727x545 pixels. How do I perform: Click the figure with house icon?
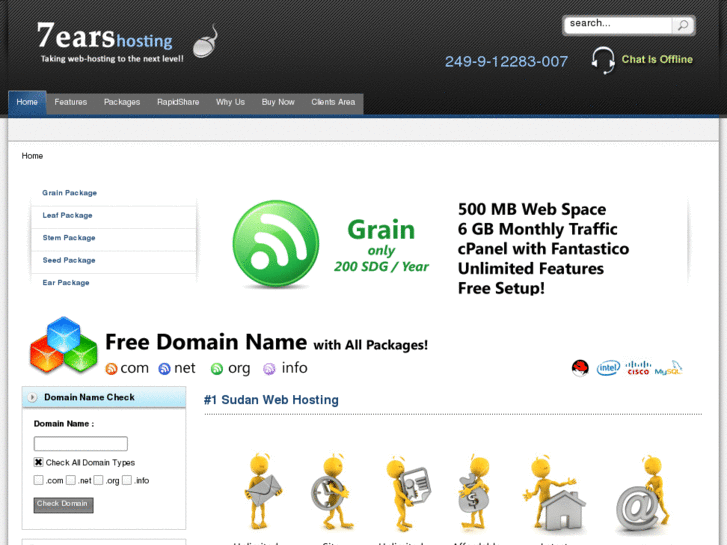point(555,494)
